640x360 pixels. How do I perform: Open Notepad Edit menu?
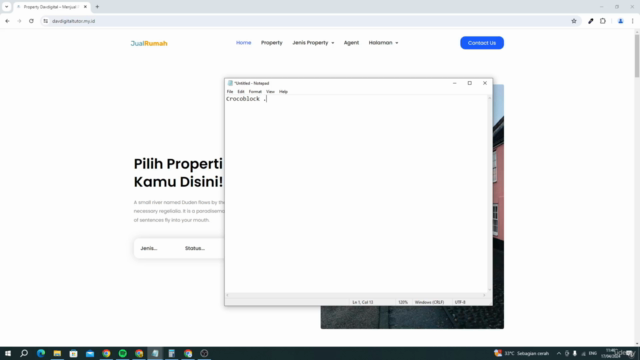coord(241,91)
